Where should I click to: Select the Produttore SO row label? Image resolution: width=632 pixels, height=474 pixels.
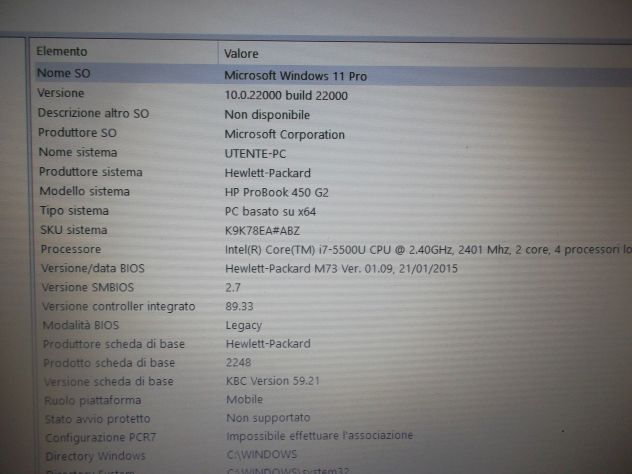(x=77, y=133)
